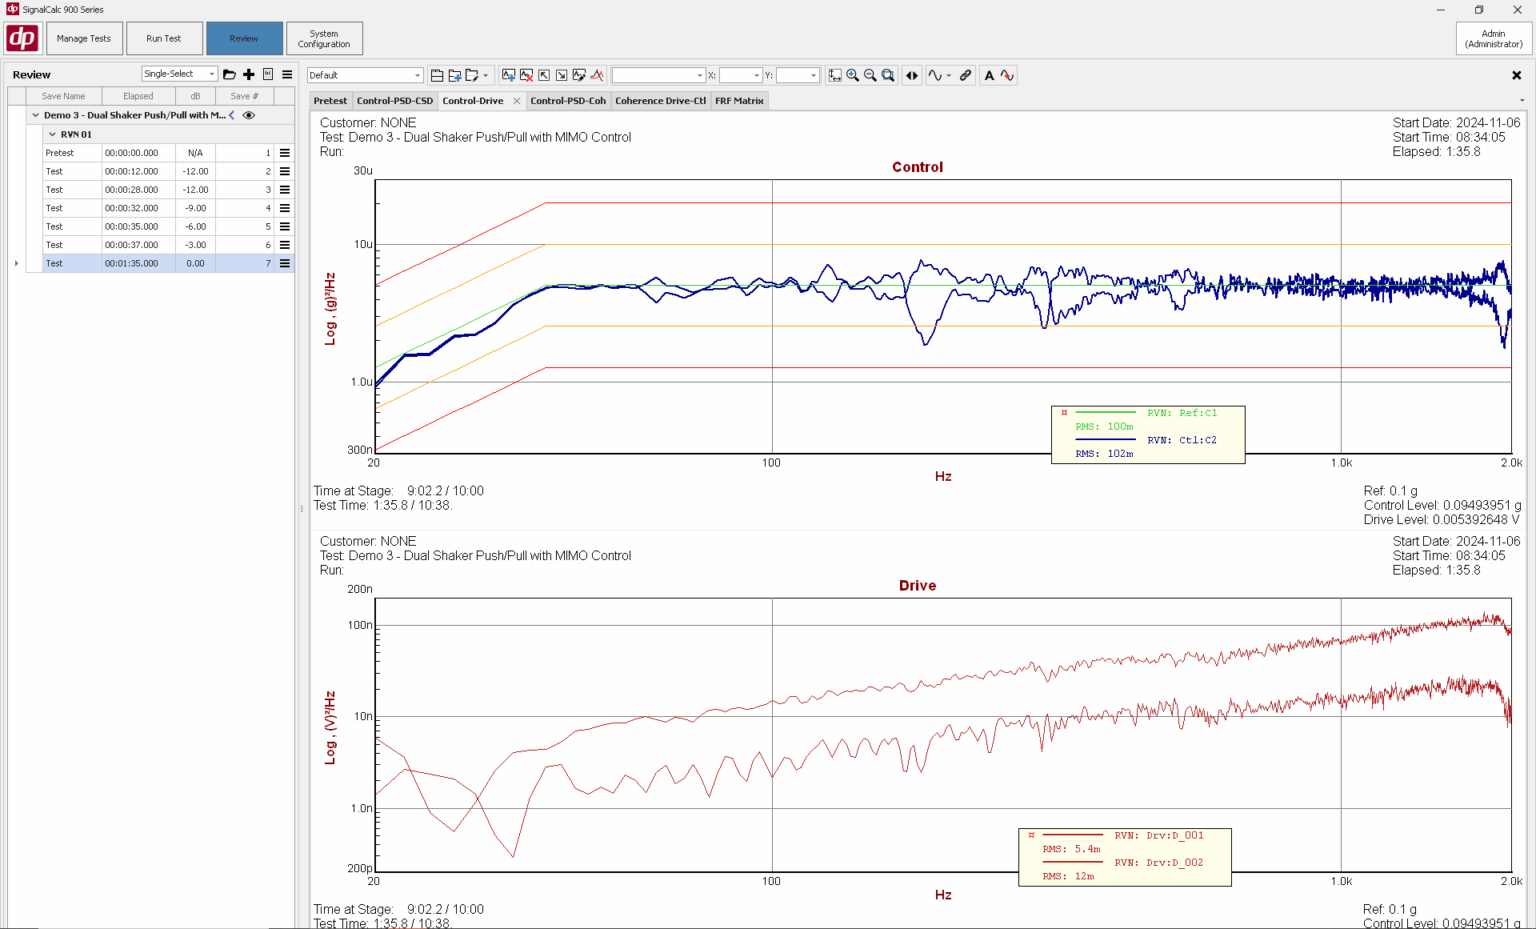Switch to the Pretest tab
1536x929 pixels.
pyautogui.click(x=330, y=101)
